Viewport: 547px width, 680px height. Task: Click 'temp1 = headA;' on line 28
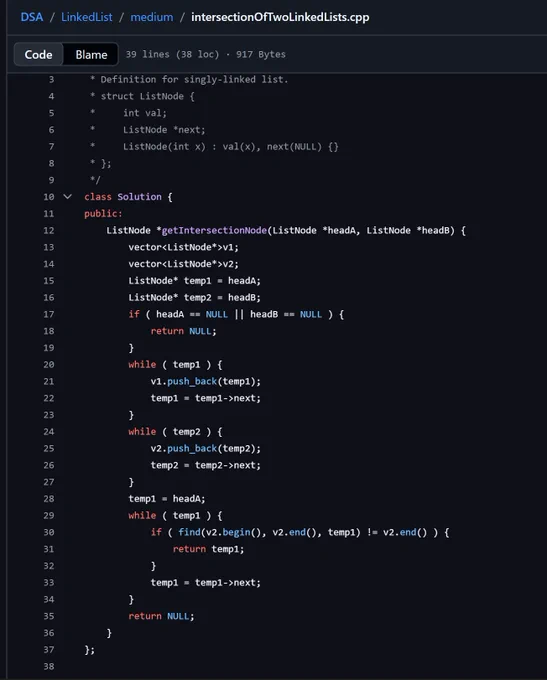coord(167,499)
